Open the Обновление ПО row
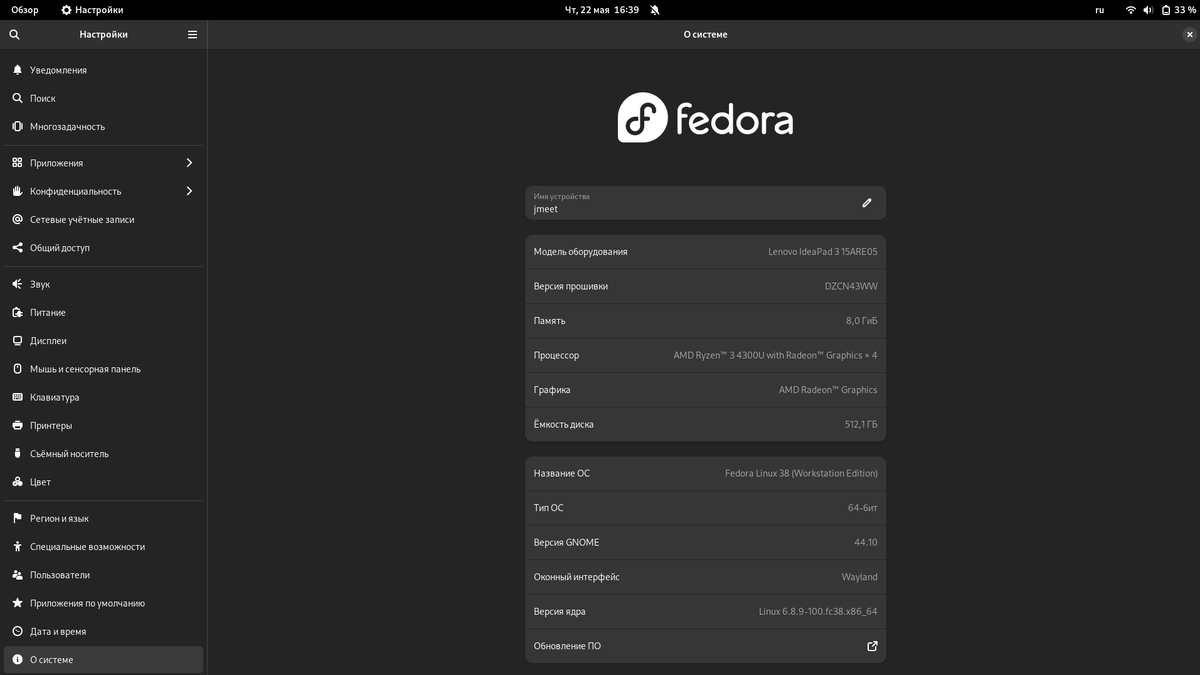 point(705,646)
